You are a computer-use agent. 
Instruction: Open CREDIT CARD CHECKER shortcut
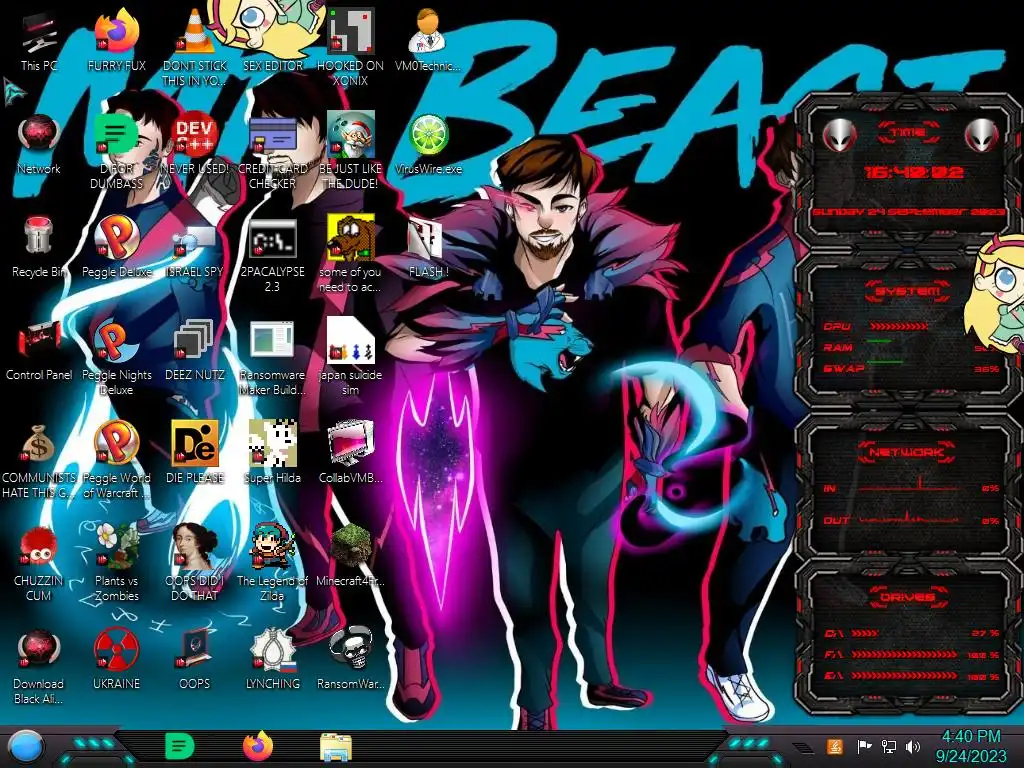(272, 152)
